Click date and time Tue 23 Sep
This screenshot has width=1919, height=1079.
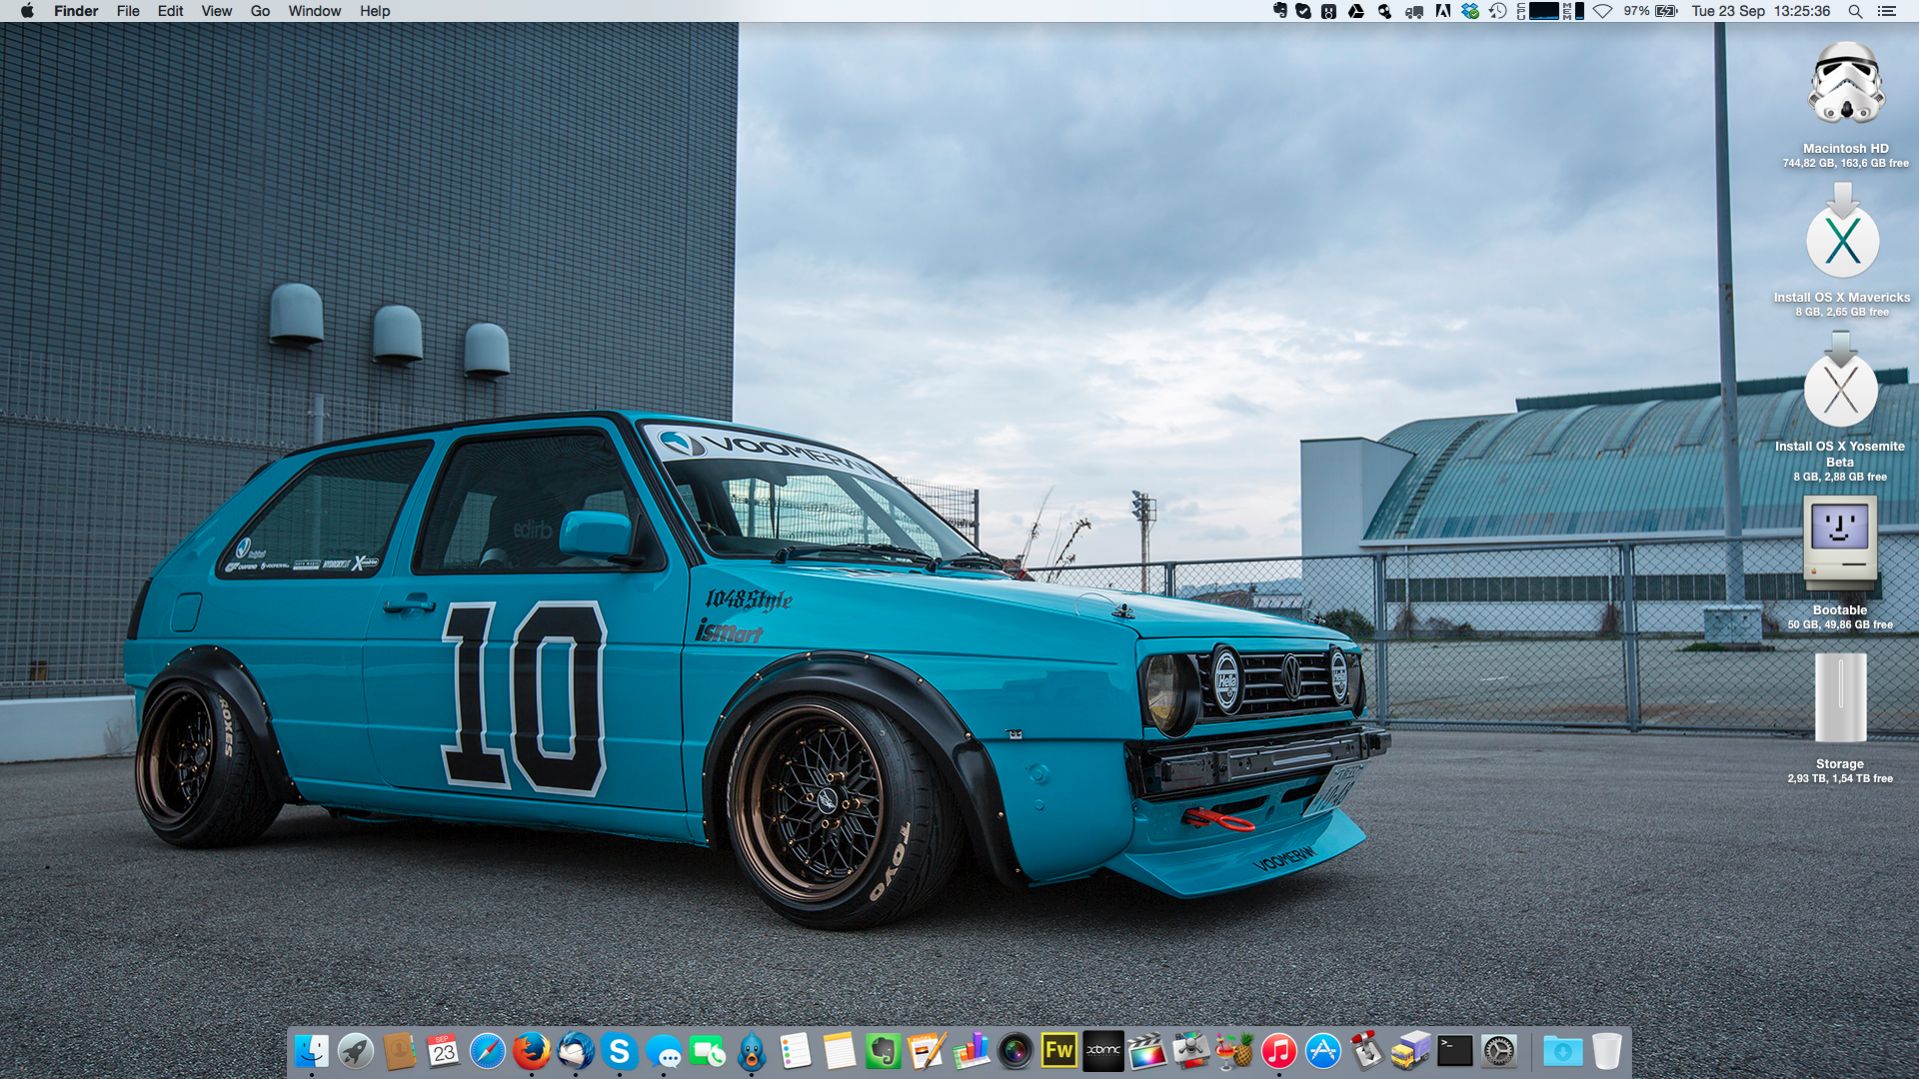pyautogui.click(x=1761, y=11)
